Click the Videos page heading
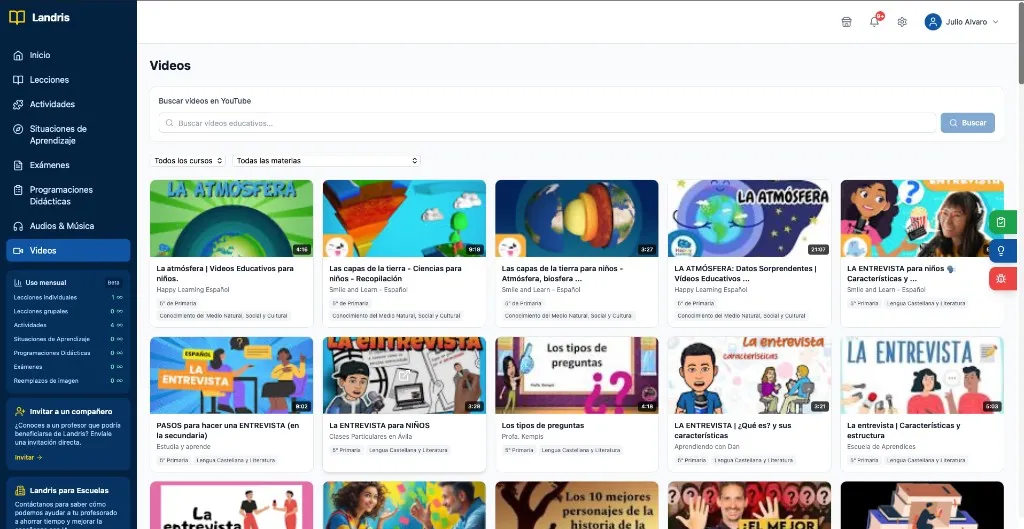This screenshot has height=529, width=1024. tap(170, 66)
